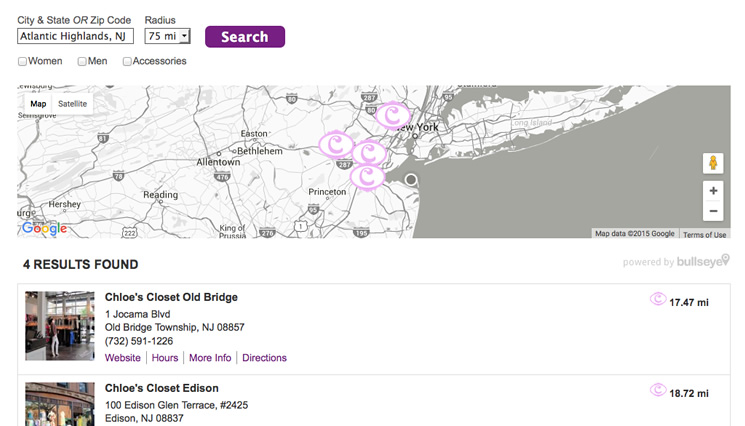Image resolution: width=745 pixels, height=426 pixels.
Task: Open More Info for Old Bridge store
Action: click(x=210, y=358)
